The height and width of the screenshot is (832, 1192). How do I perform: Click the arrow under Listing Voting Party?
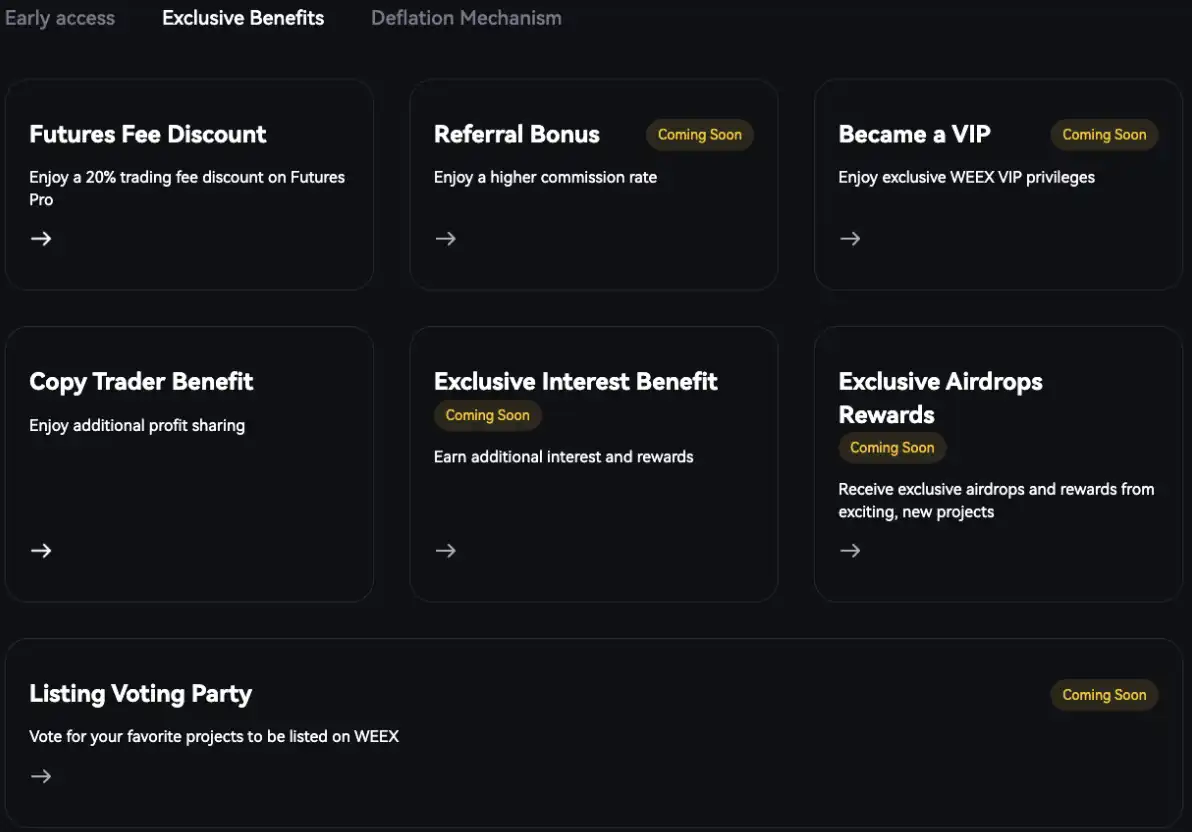[x=41, y=776]
